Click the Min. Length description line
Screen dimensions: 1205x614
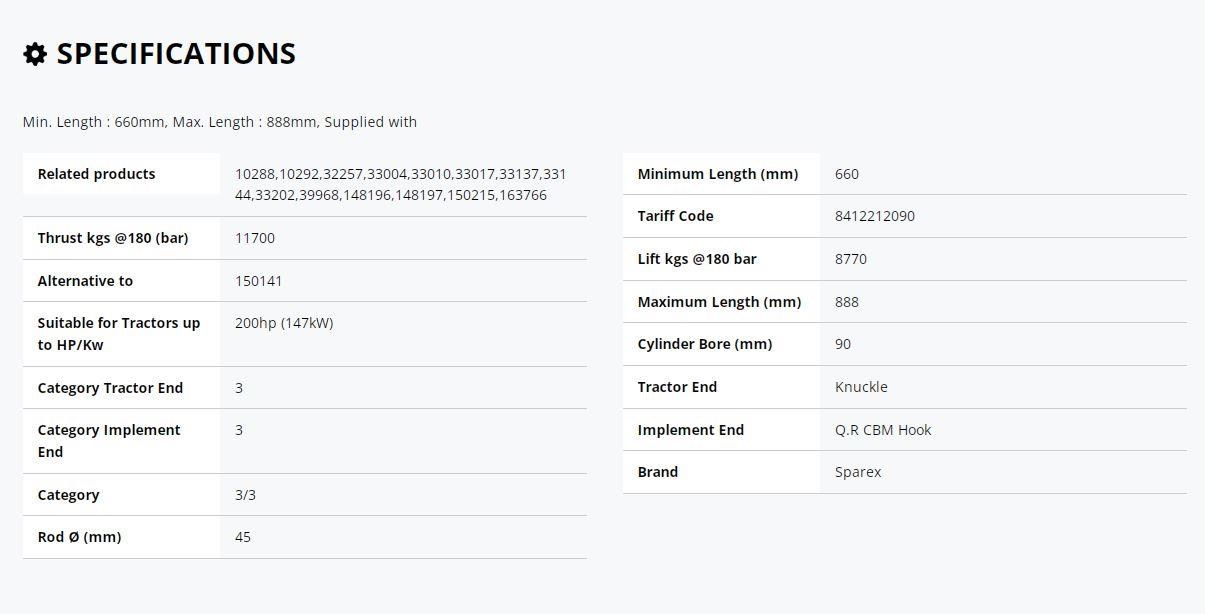tap(220, 122)
